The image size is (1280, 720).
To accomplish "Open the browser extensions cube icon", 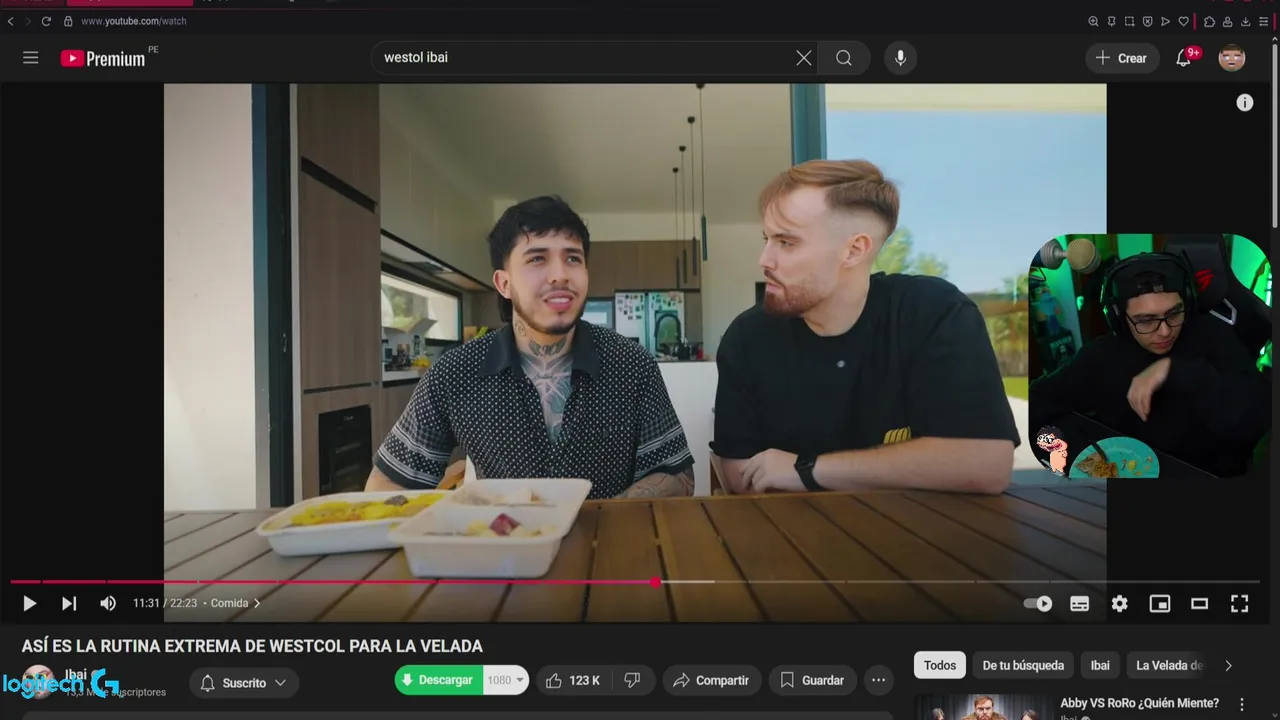I will 1209,21.
